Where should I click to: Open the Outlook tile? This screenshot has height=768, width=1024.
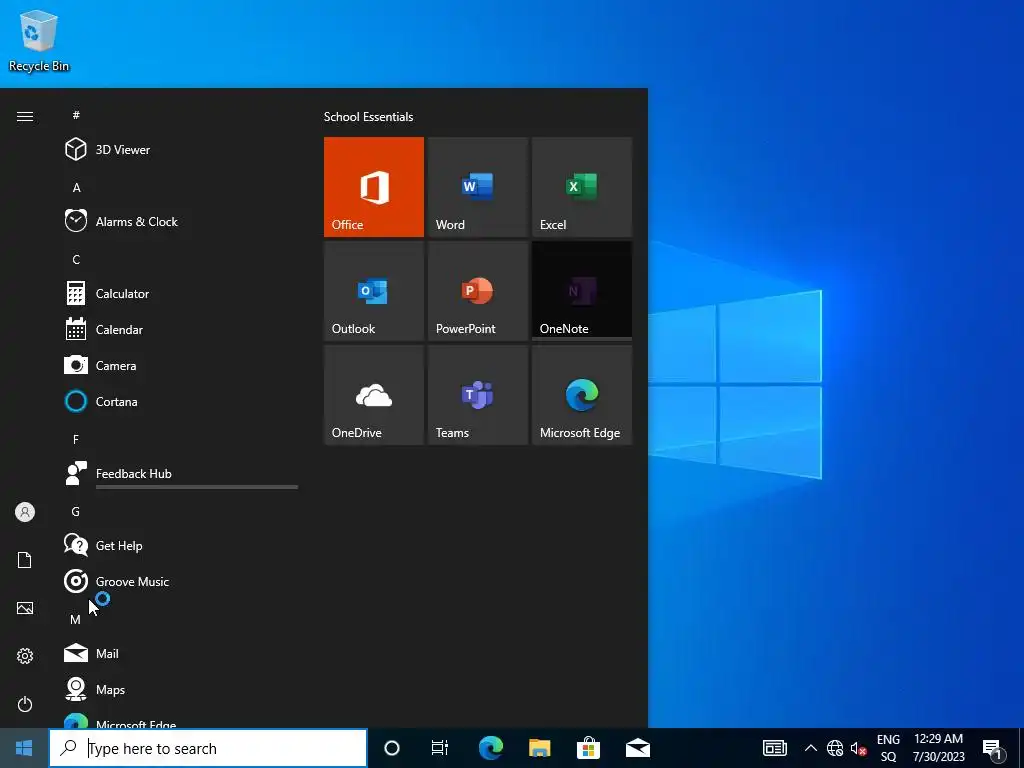[x=374, y=291]
